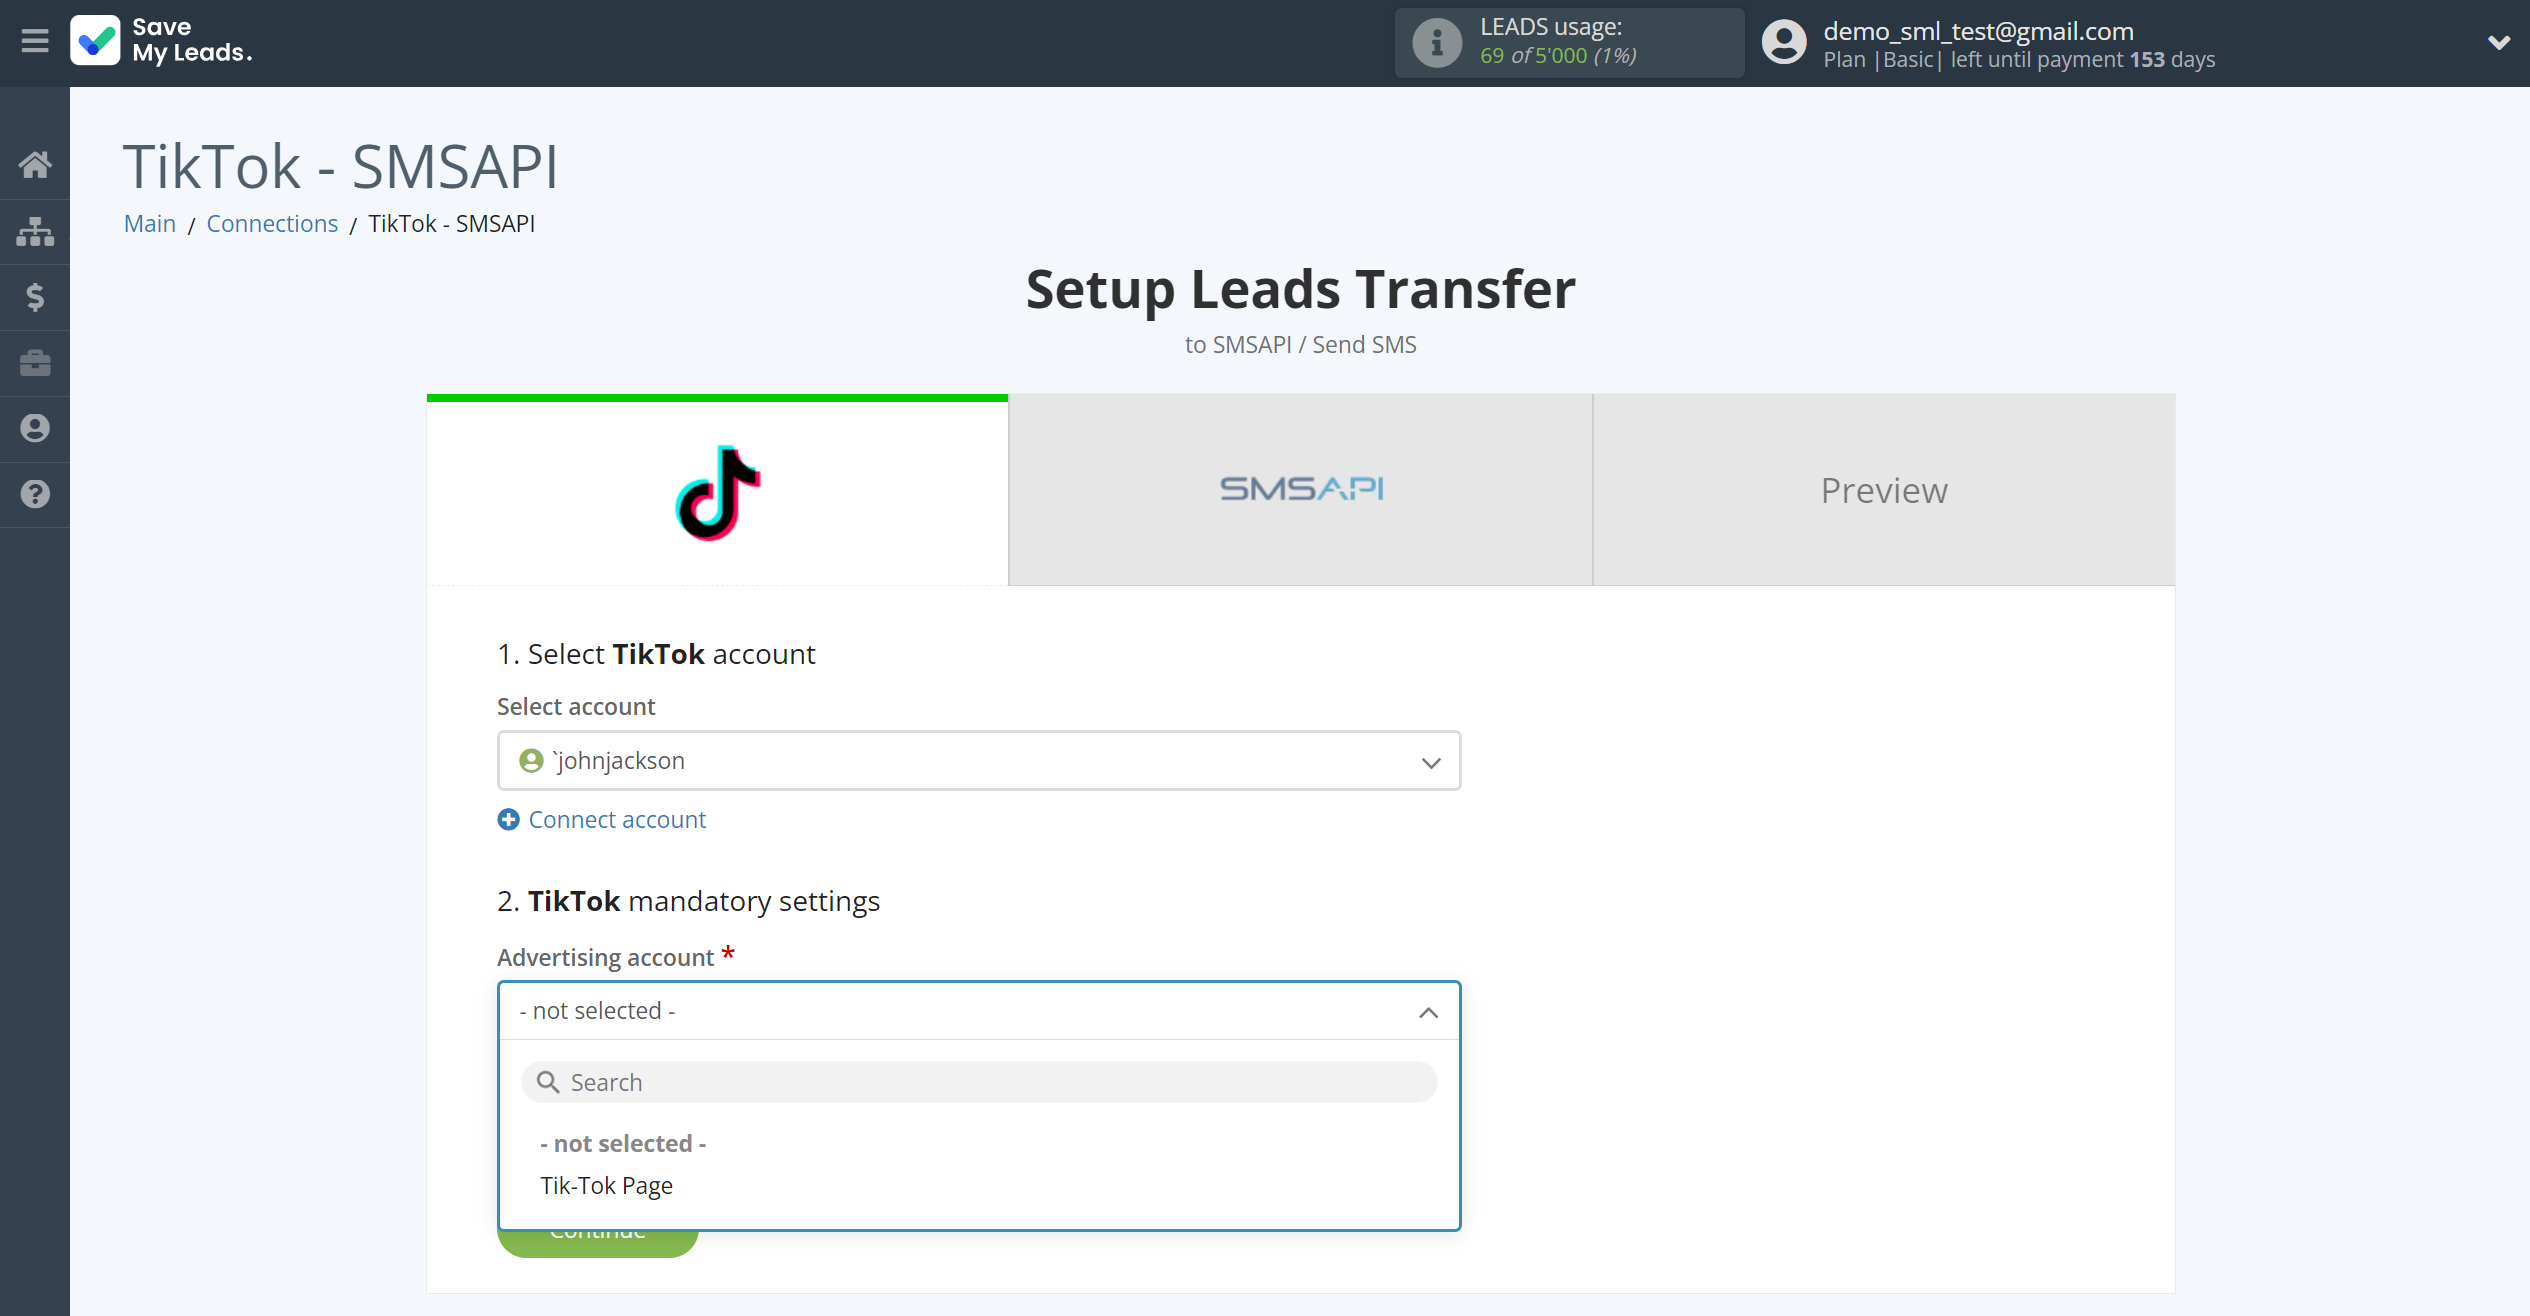Click the connections grid icon
The width and height of the screenshot is (2530, 1316).
tap(35, 231)
